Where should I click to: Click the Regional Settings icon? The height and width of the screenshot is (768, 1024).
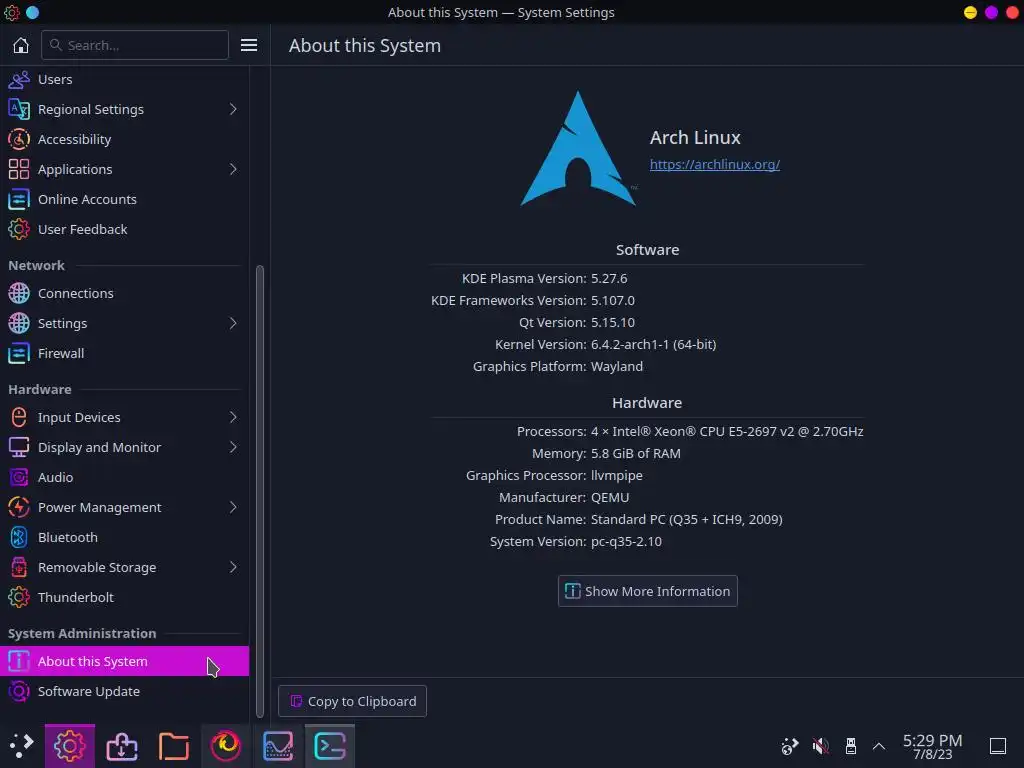pyautogui.click(x=19, y=109)
